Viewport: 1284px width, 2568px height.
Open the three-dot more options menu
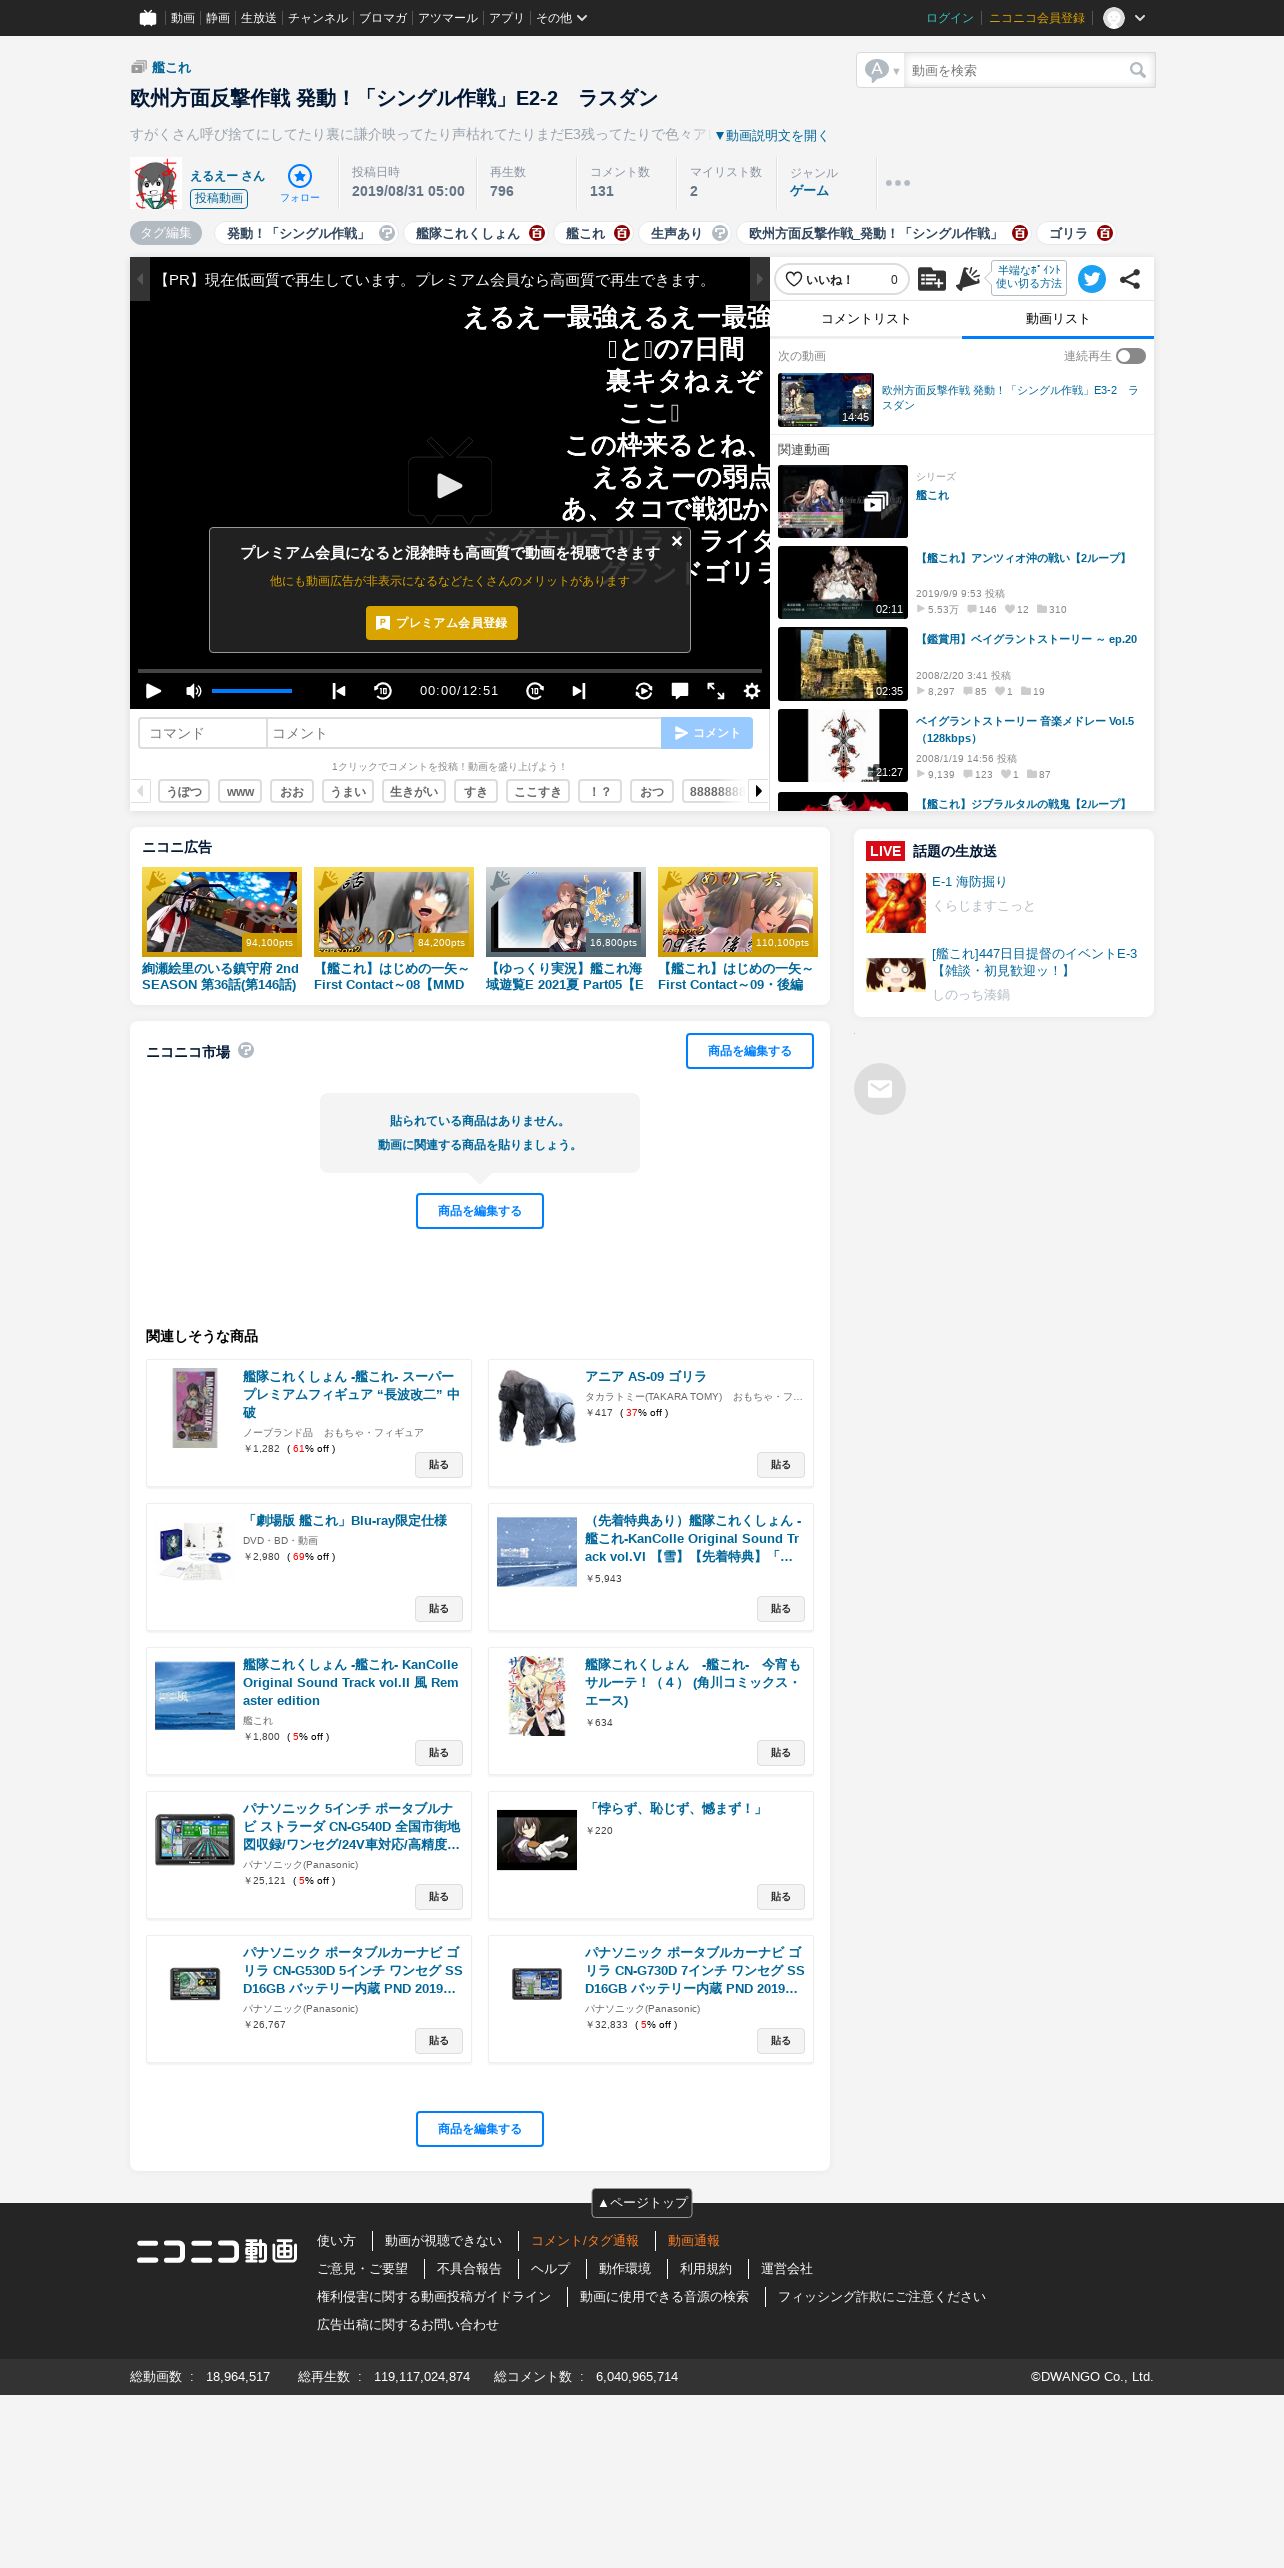898,183
